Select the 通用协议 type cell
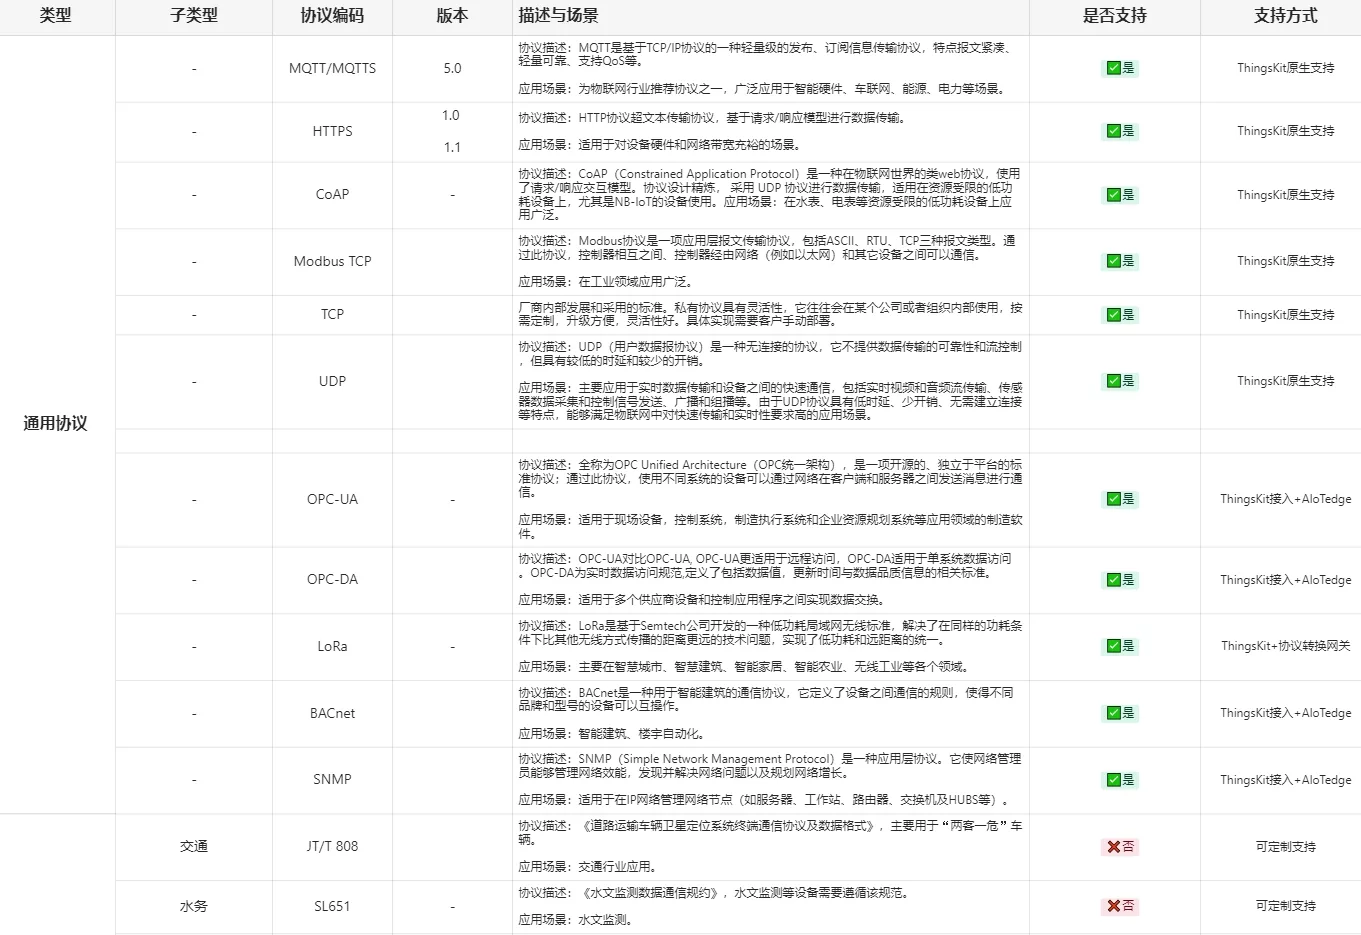The height and width of the screenshot is (935, 1361). click(x=56, y=423)
